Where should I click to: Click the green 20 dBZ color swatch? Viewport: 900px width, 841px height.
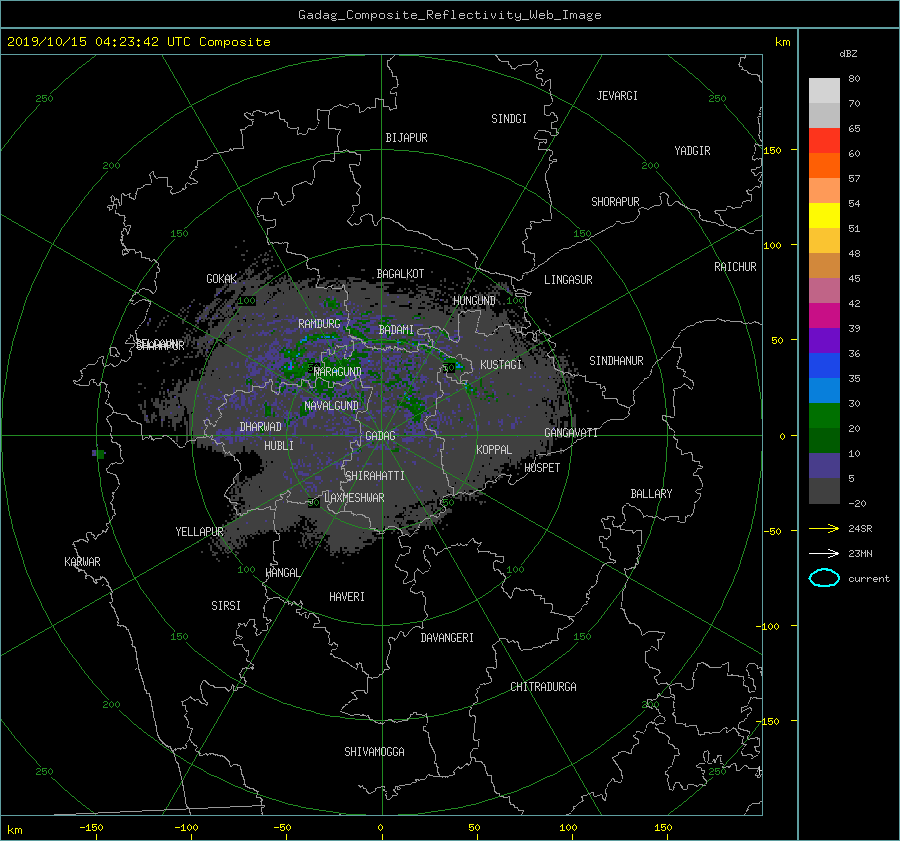824,416
